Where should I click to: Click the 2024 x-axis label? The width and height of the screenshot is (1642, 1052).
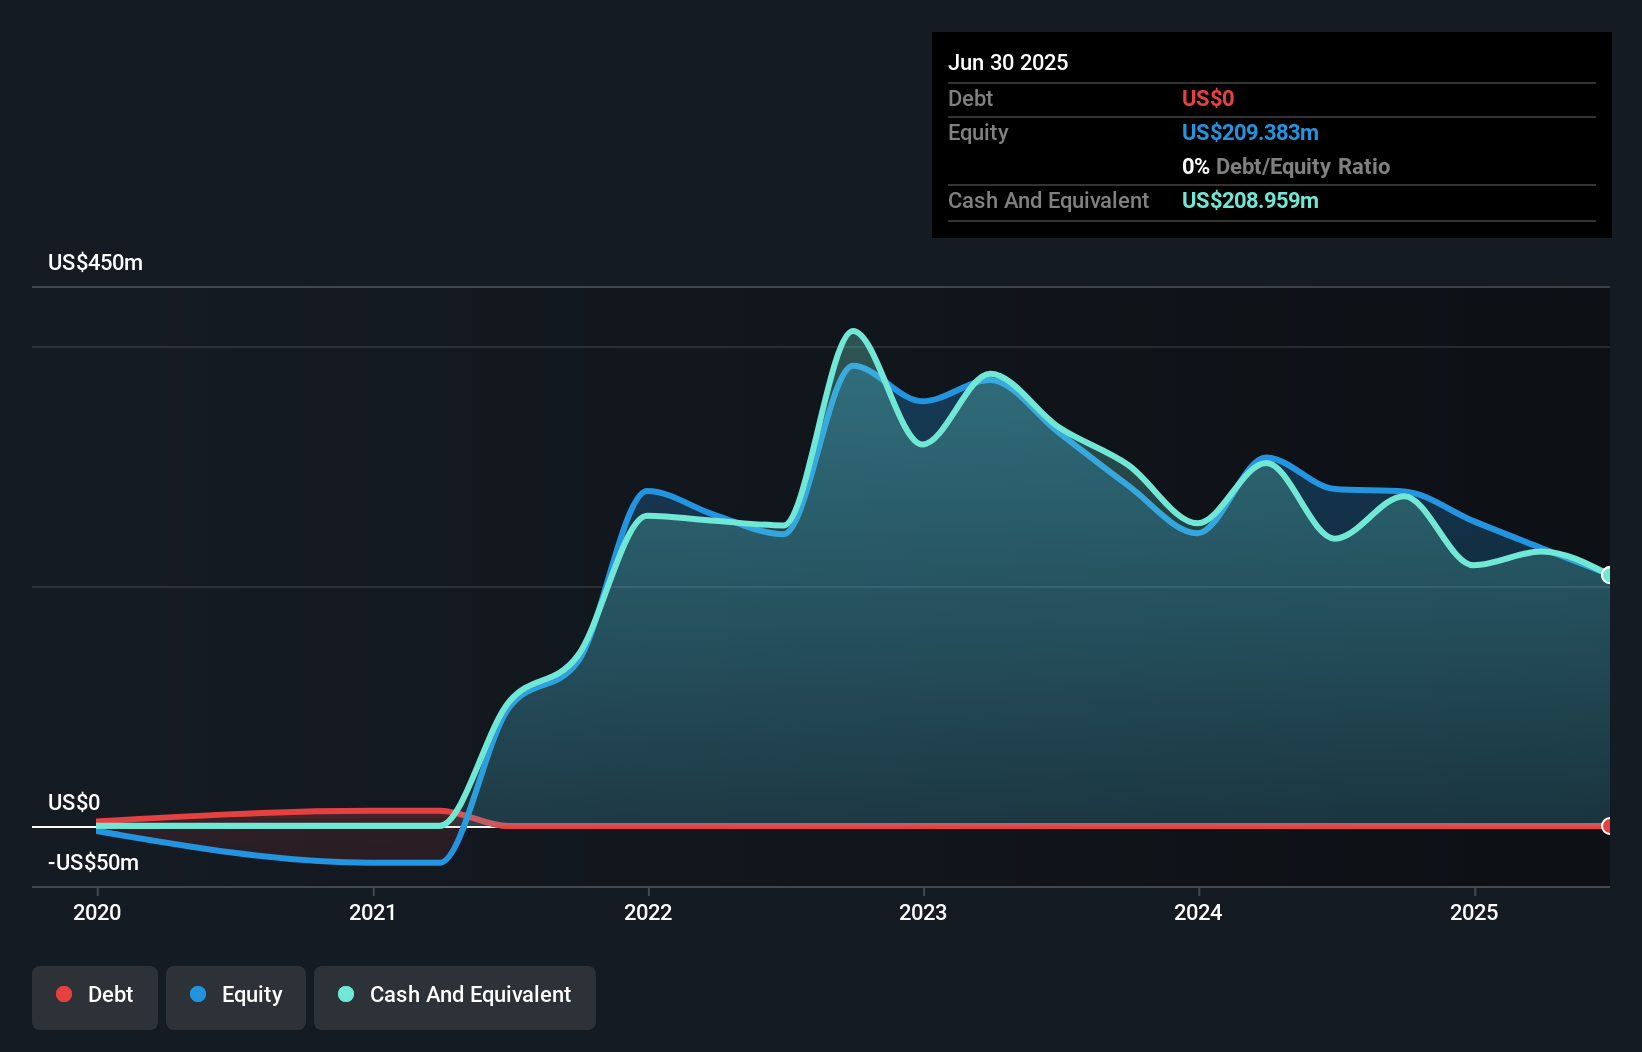[1198, 912]
